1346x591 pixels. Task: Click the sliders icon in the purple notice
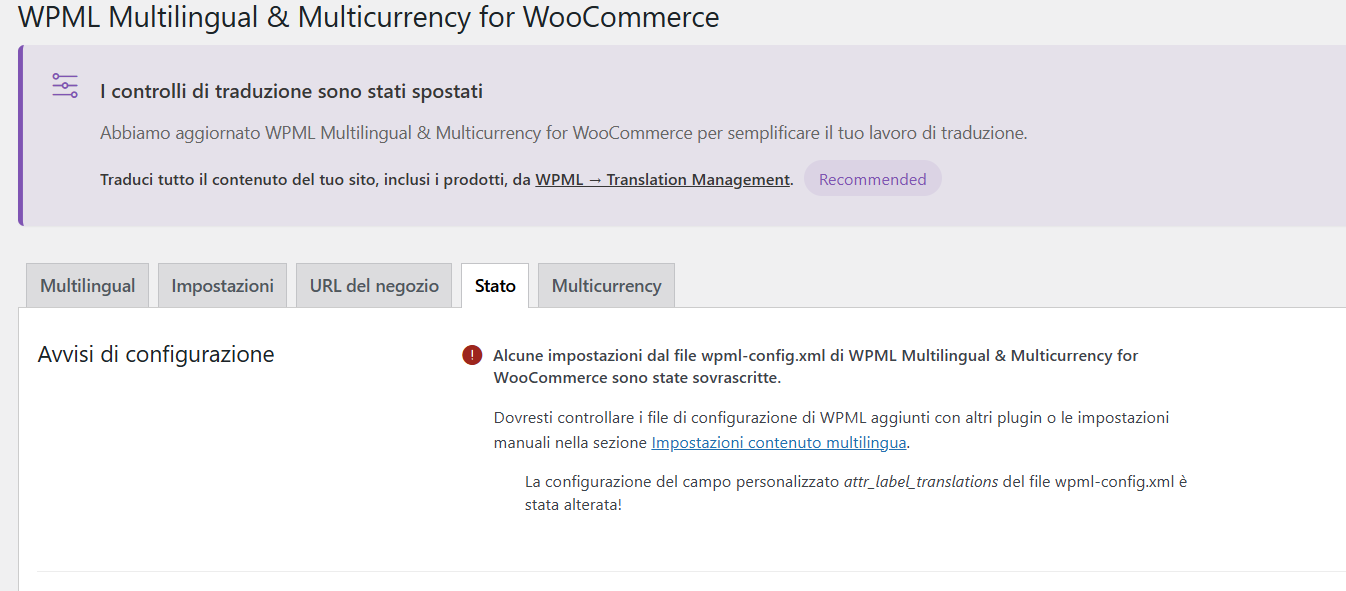coord(65,86)
